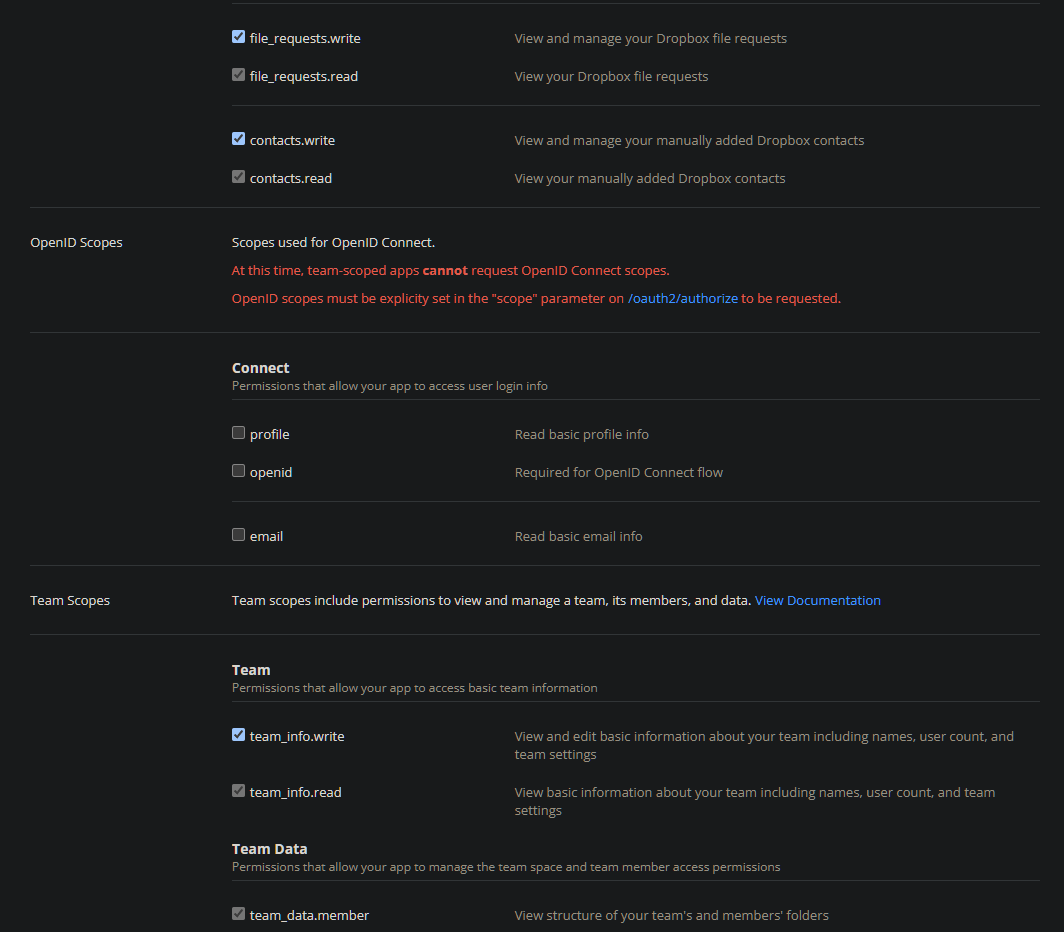Toggle the file_requests.read checkbox

(x=238, y=75)
